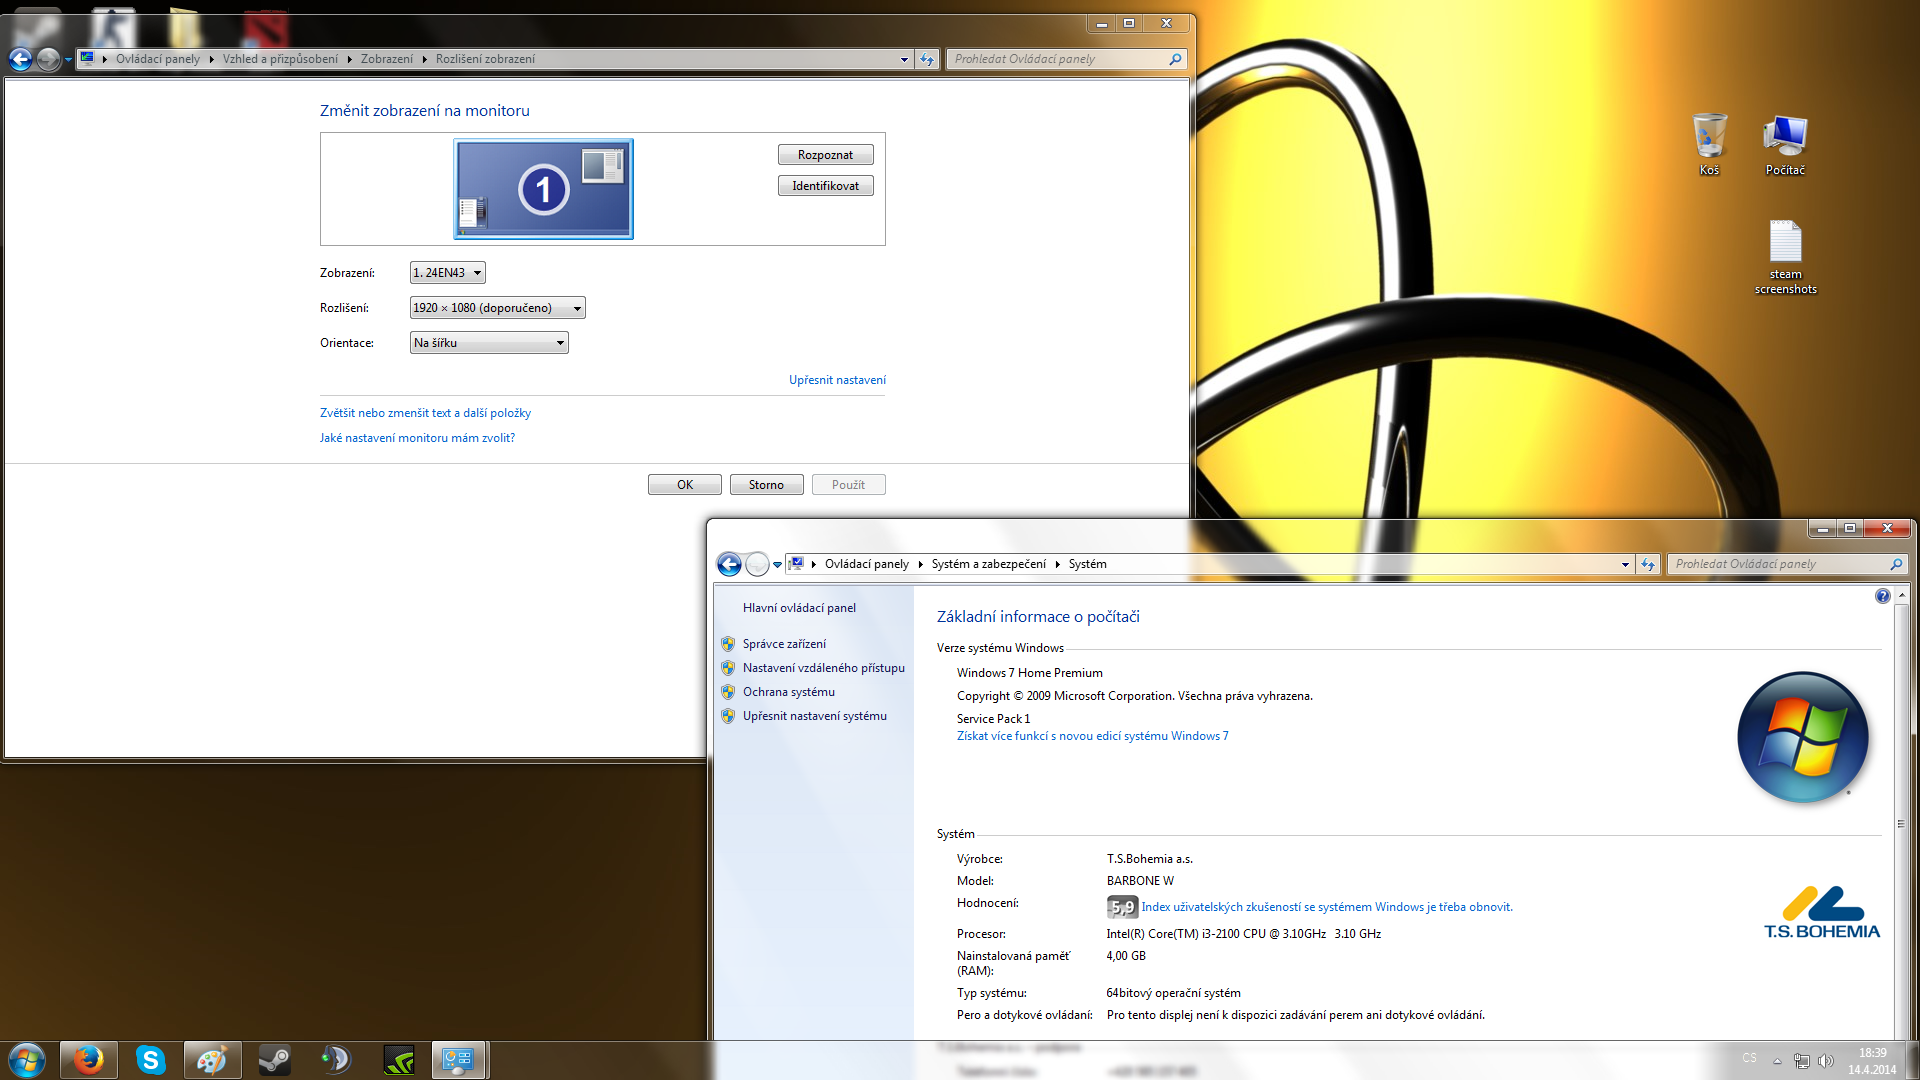
Task: Click the Identifikovat button
Action: click(825, 186)
